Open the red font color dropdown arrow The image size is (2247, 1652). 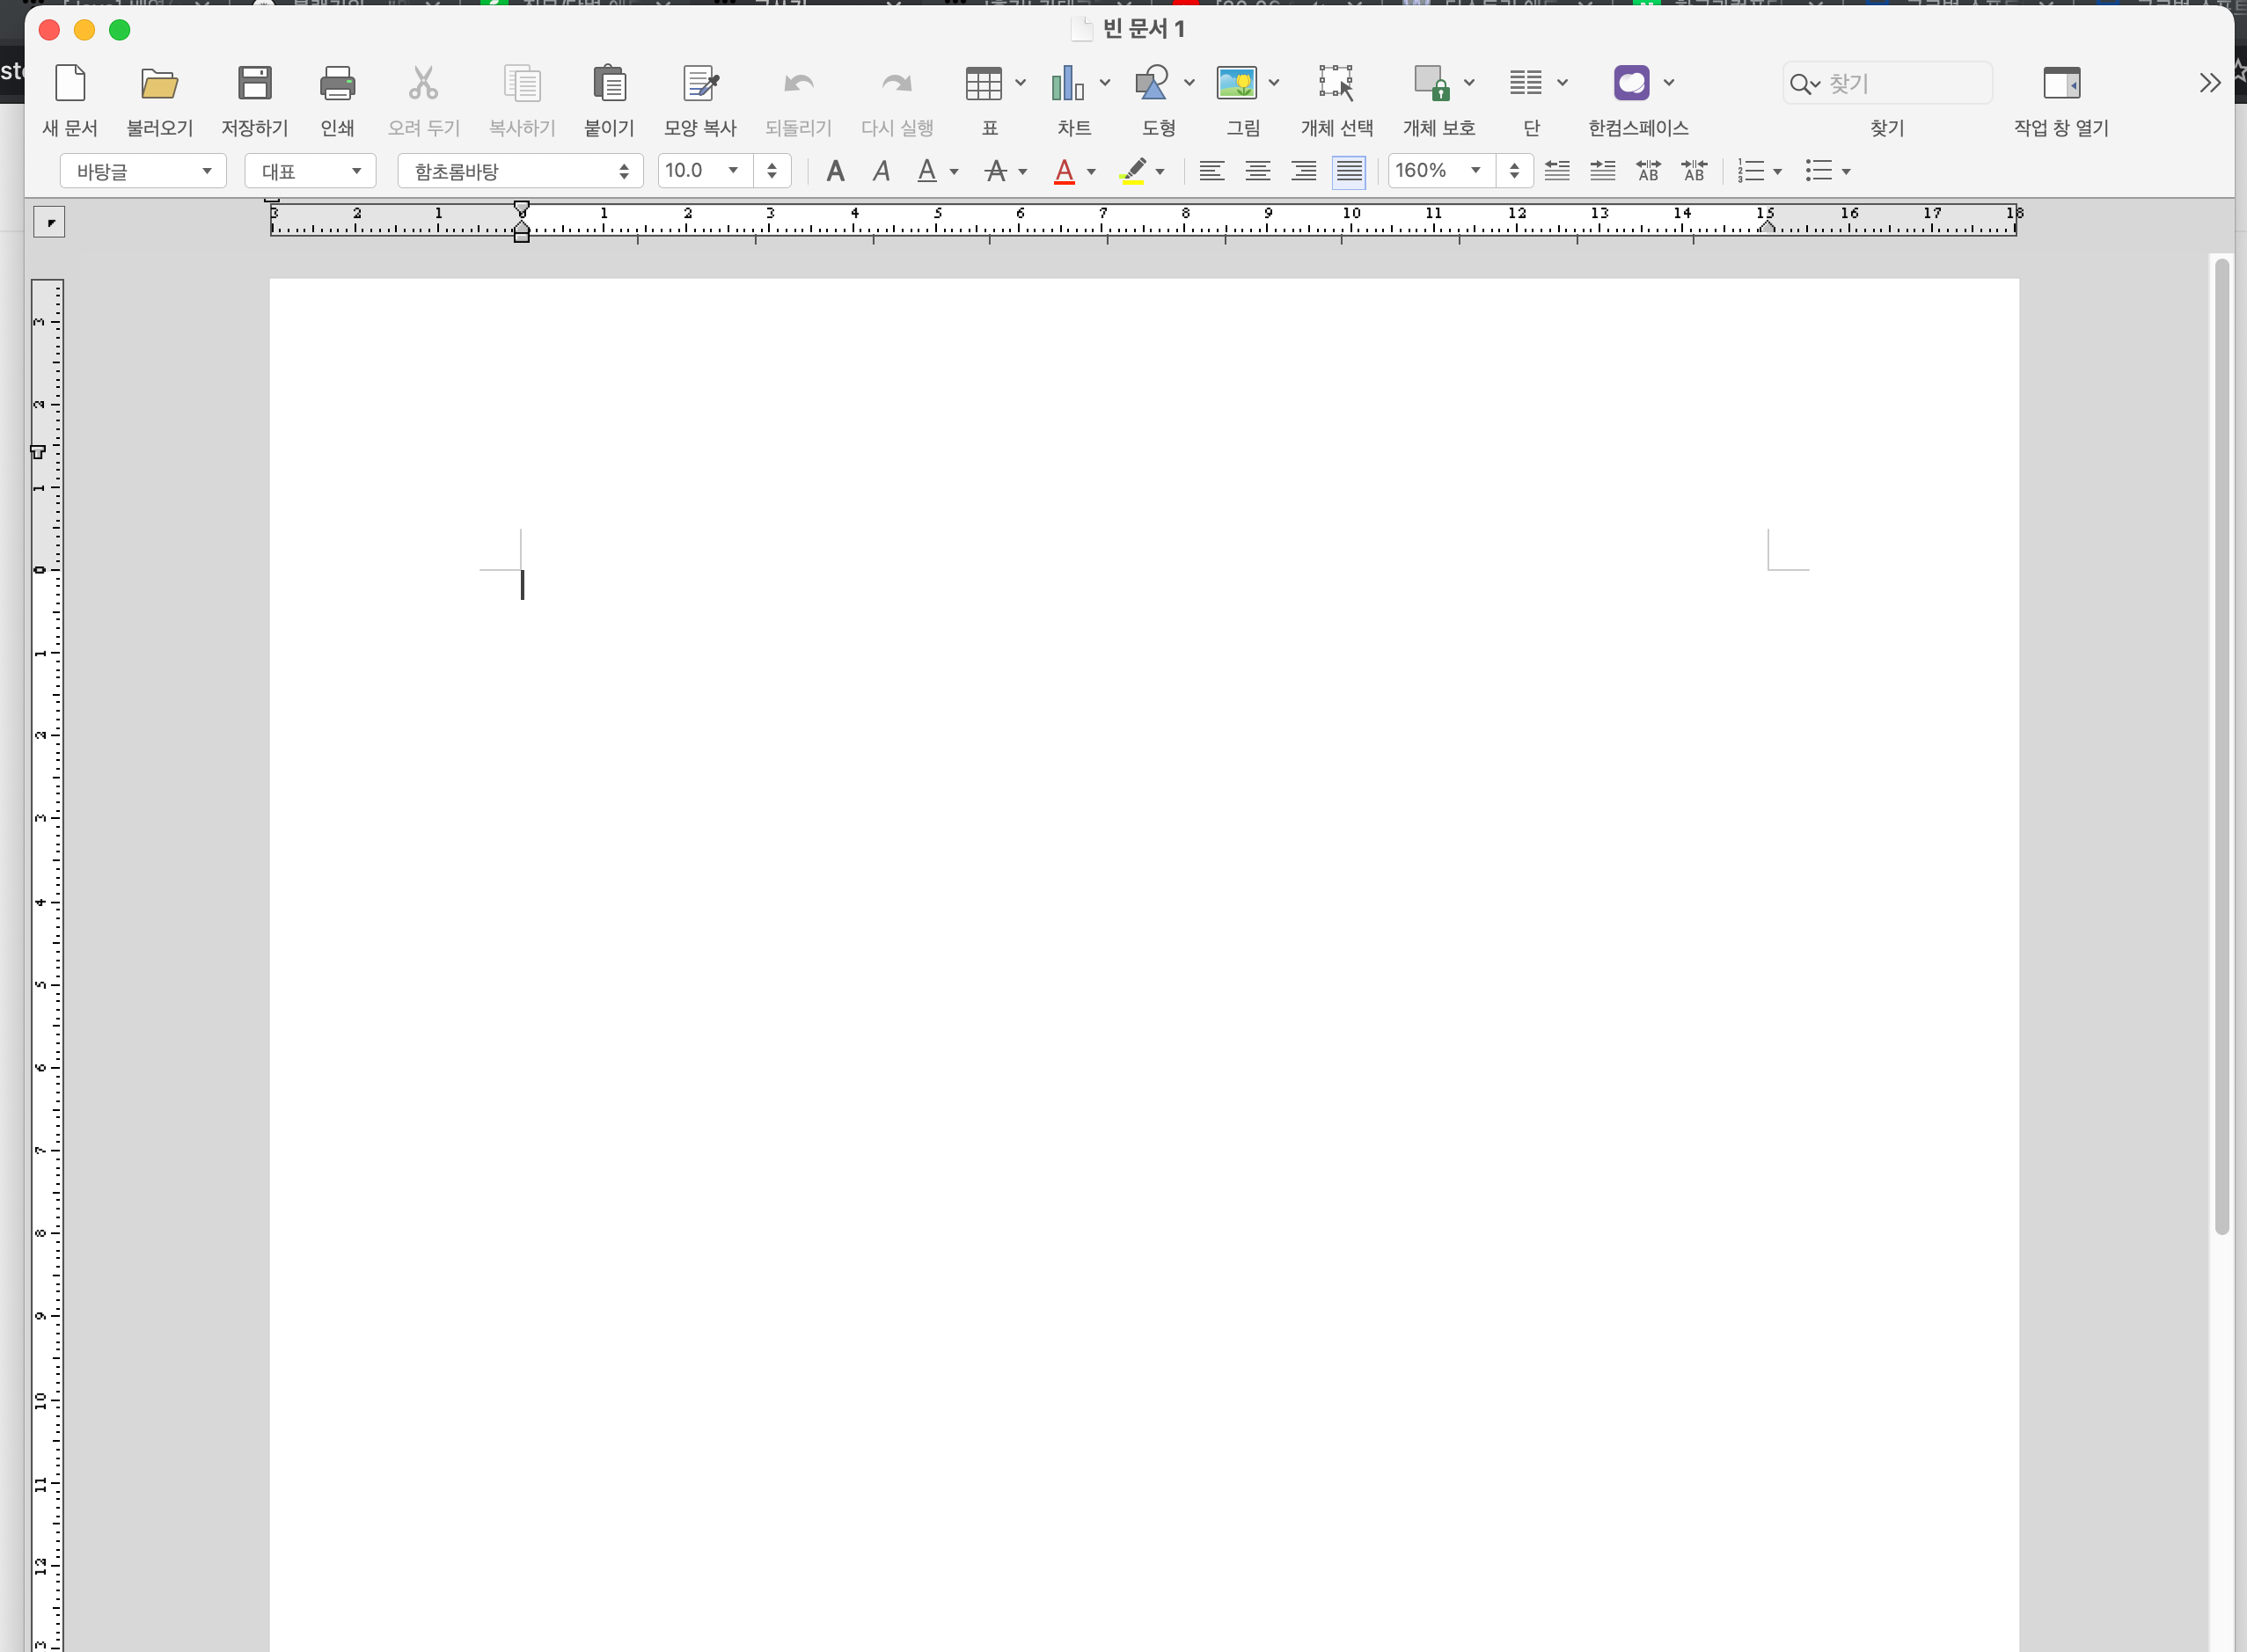point(1091,172)
